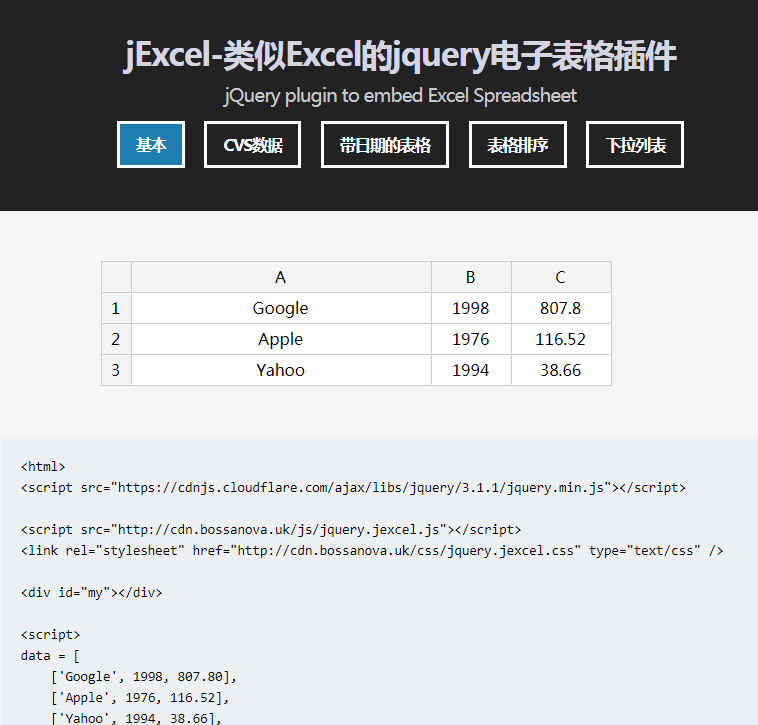Select the 基本 tab button

coord(151,145)
